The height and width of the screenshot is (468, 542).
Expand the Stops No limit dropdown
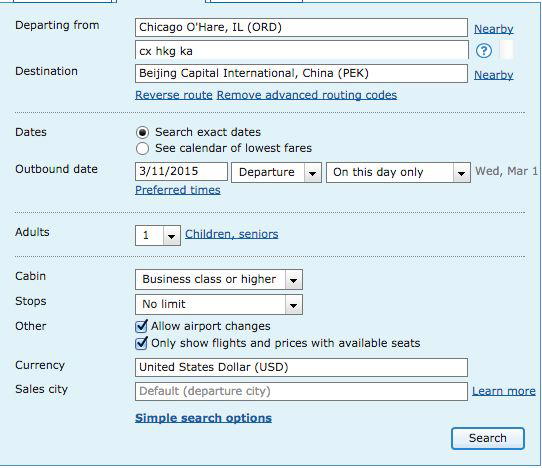(219, 305)
